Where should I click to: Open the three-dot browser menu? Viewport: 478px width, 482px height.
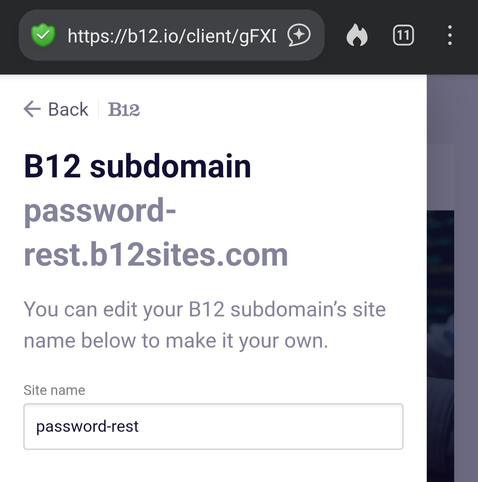(450, 35)
